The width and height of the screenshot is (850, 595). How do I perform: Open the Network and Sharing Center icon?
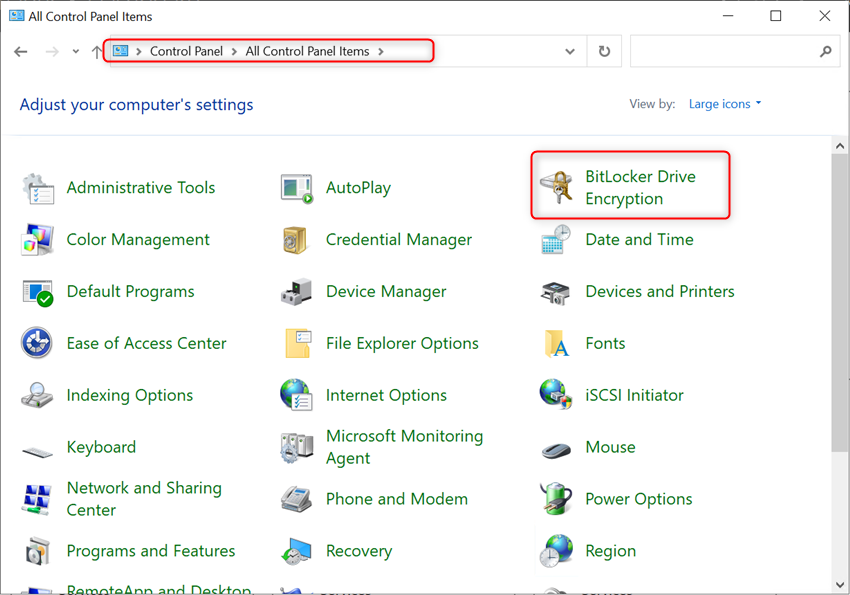37,500
